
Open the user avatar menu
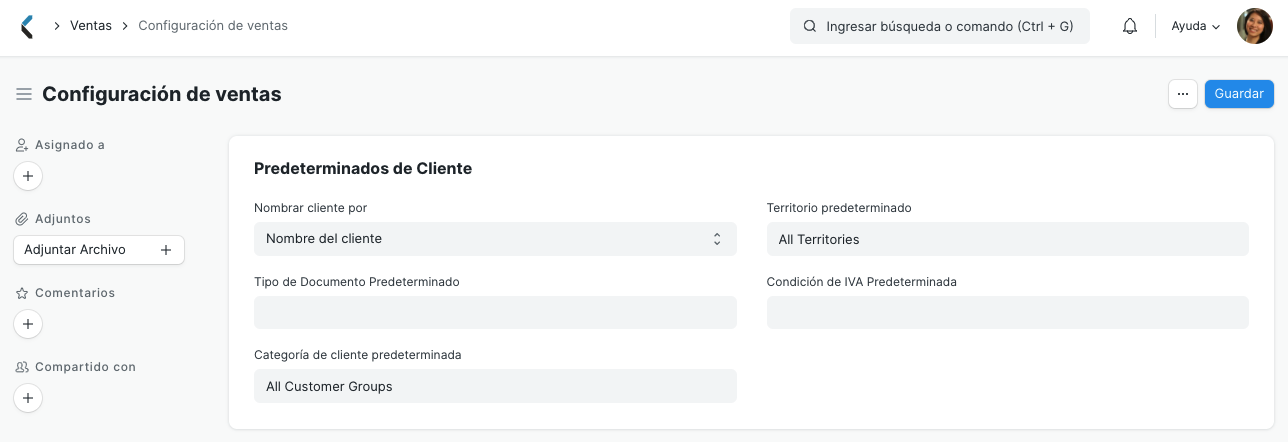1255,27
